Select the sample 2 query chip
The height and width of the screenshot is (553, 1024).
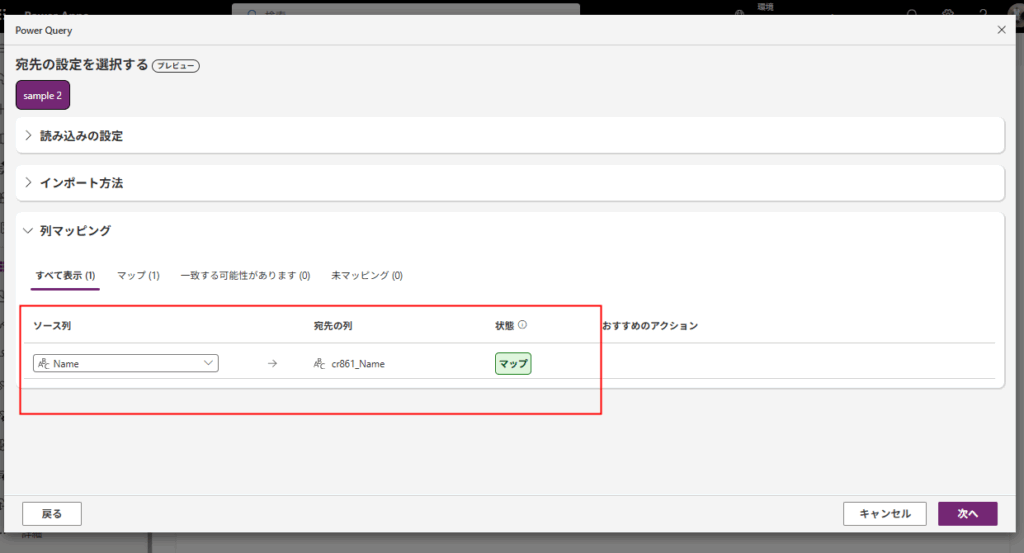43,96
